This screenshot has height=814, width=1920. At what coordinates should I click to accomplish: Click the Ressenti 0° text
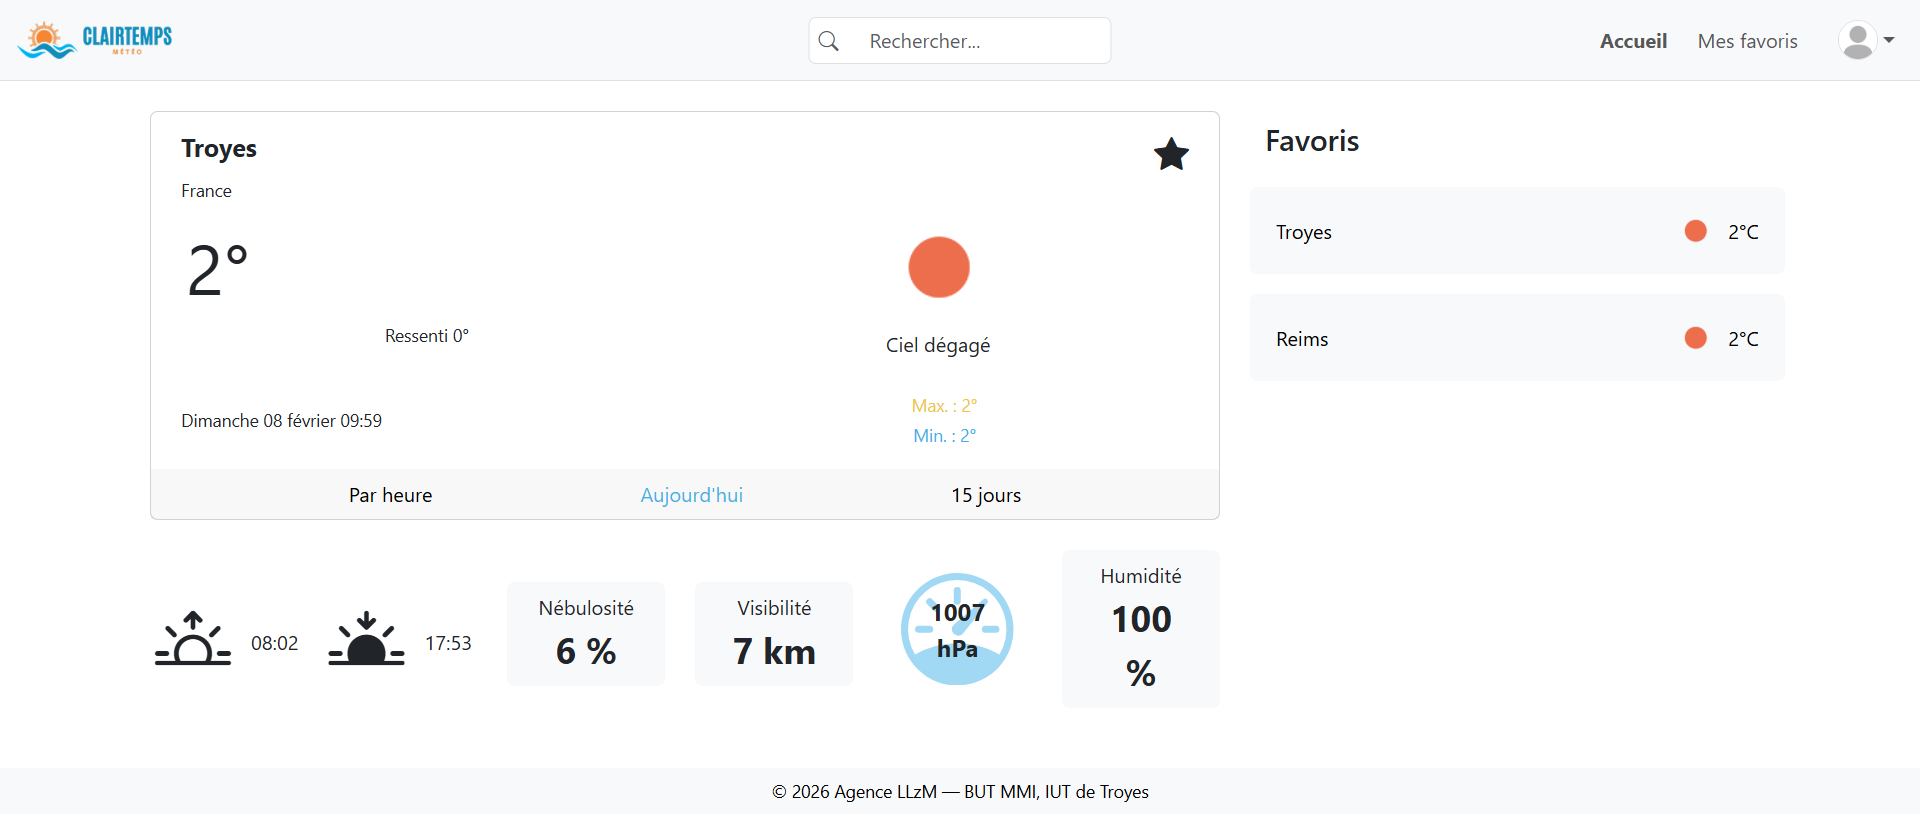point(427,336)
